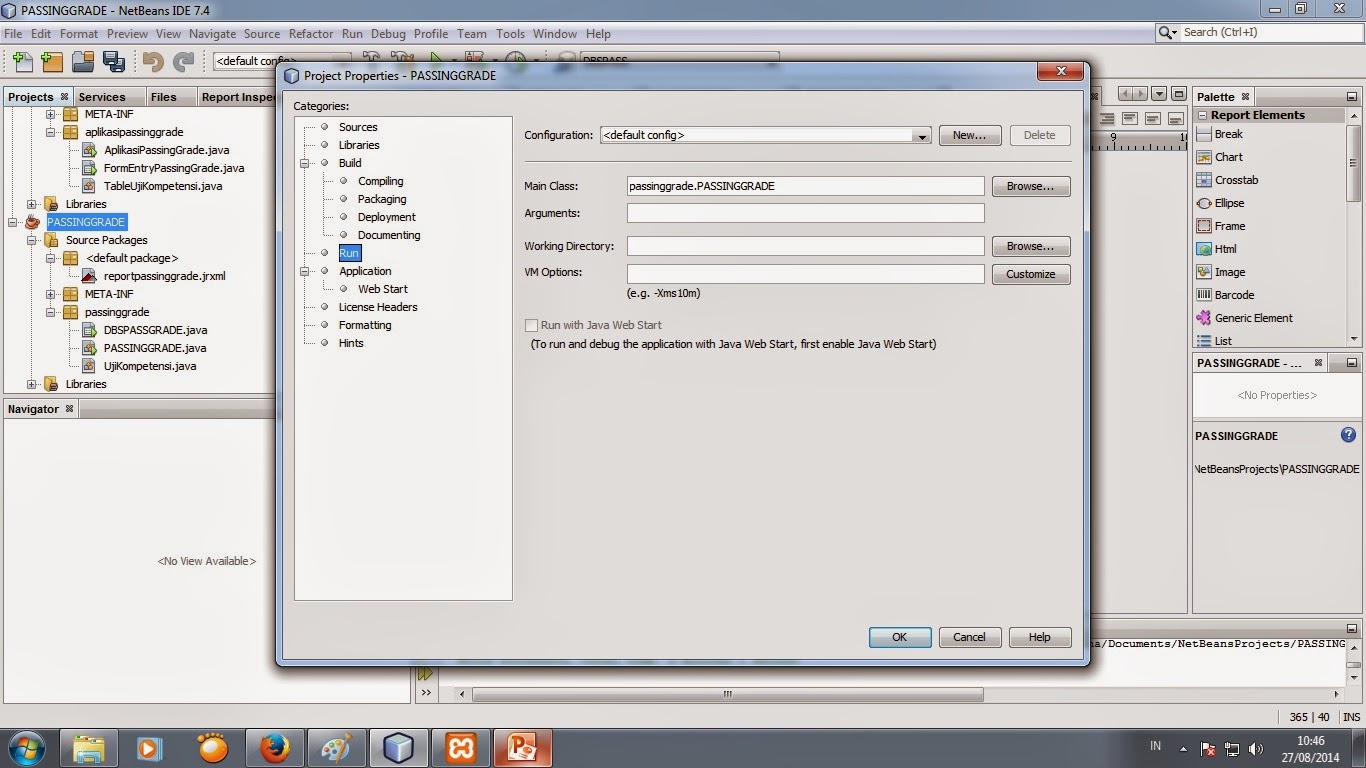Pick the Break element in the Palette
Image resolution: width=1366 pixels, height=768 pixels.
[x=1228, y=134]
